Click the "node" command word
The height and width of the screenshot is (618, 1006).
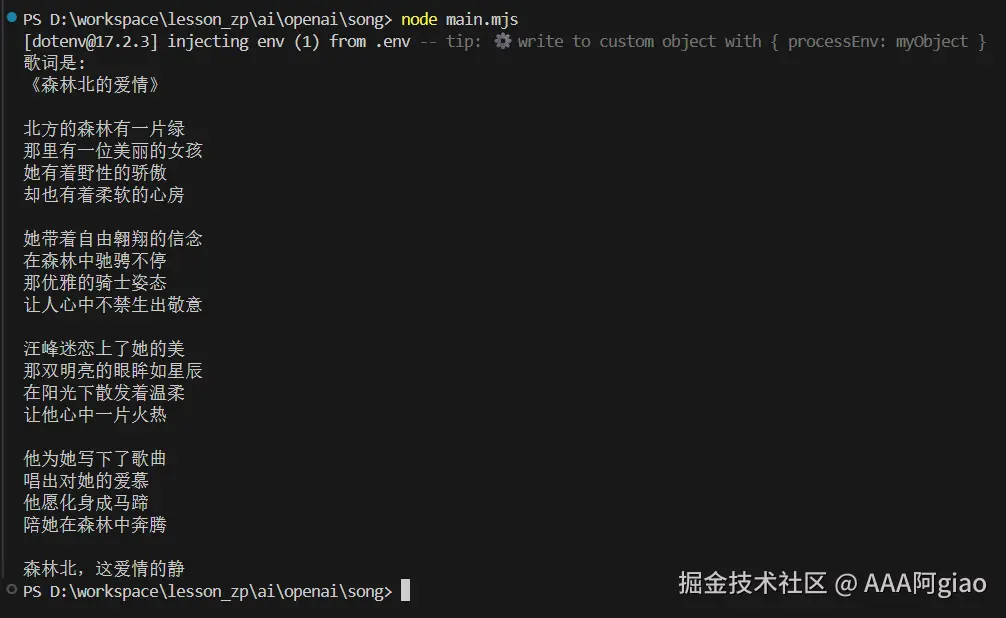(x=419, y=19)
